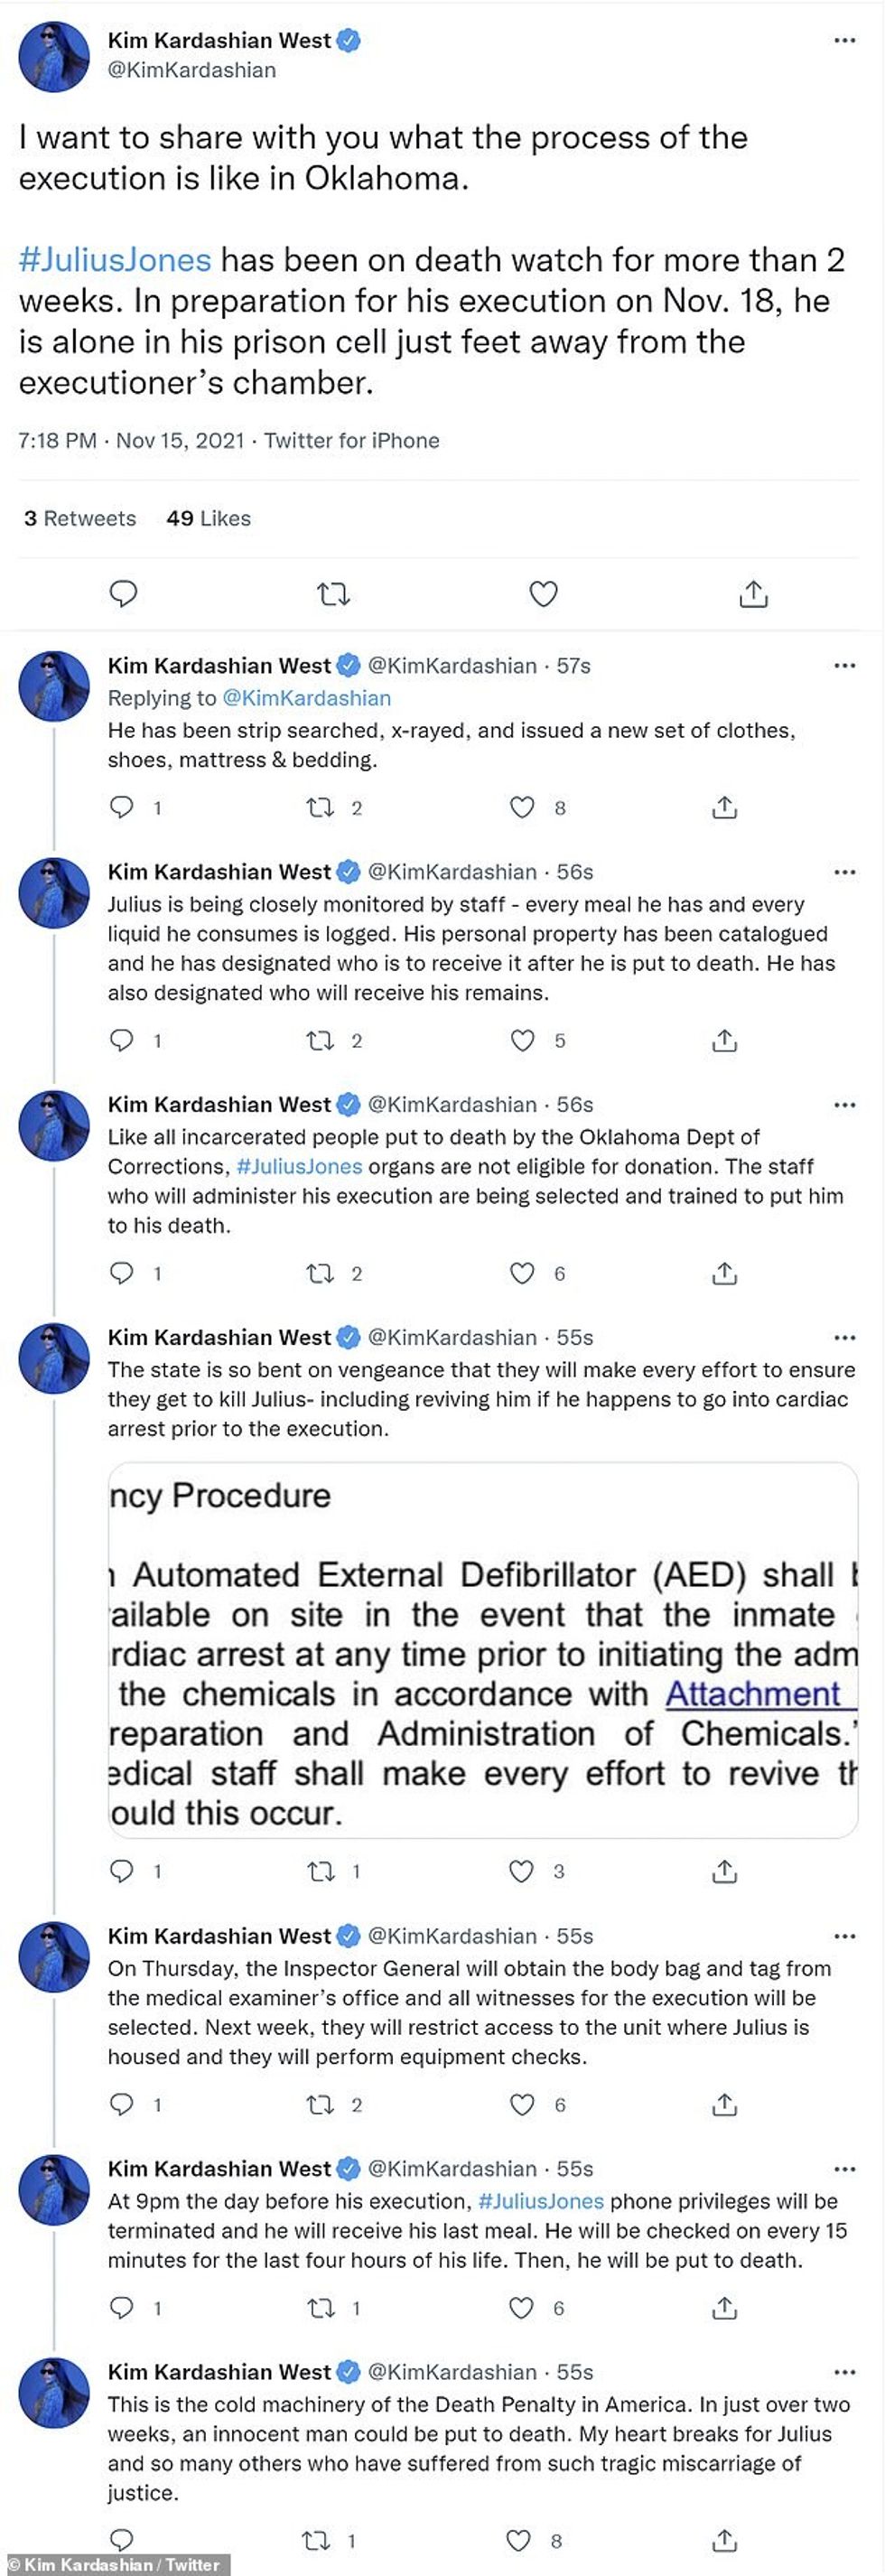Like the 'cold machinery of Death Penalty' tweet
Screen dimensions: 885x2576
[x=518, y=2540]
